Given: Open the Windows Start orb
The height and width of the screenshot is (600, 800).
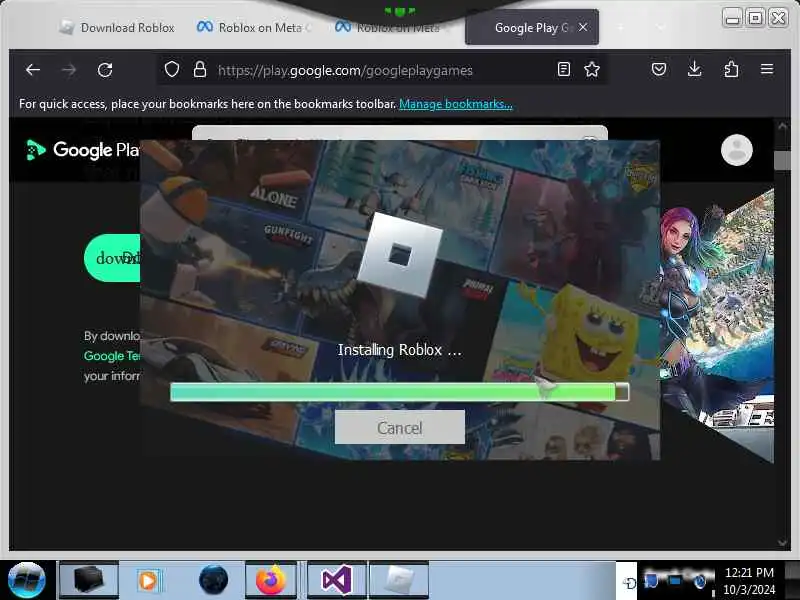Looking at the screenshot, I should [27, 580].
